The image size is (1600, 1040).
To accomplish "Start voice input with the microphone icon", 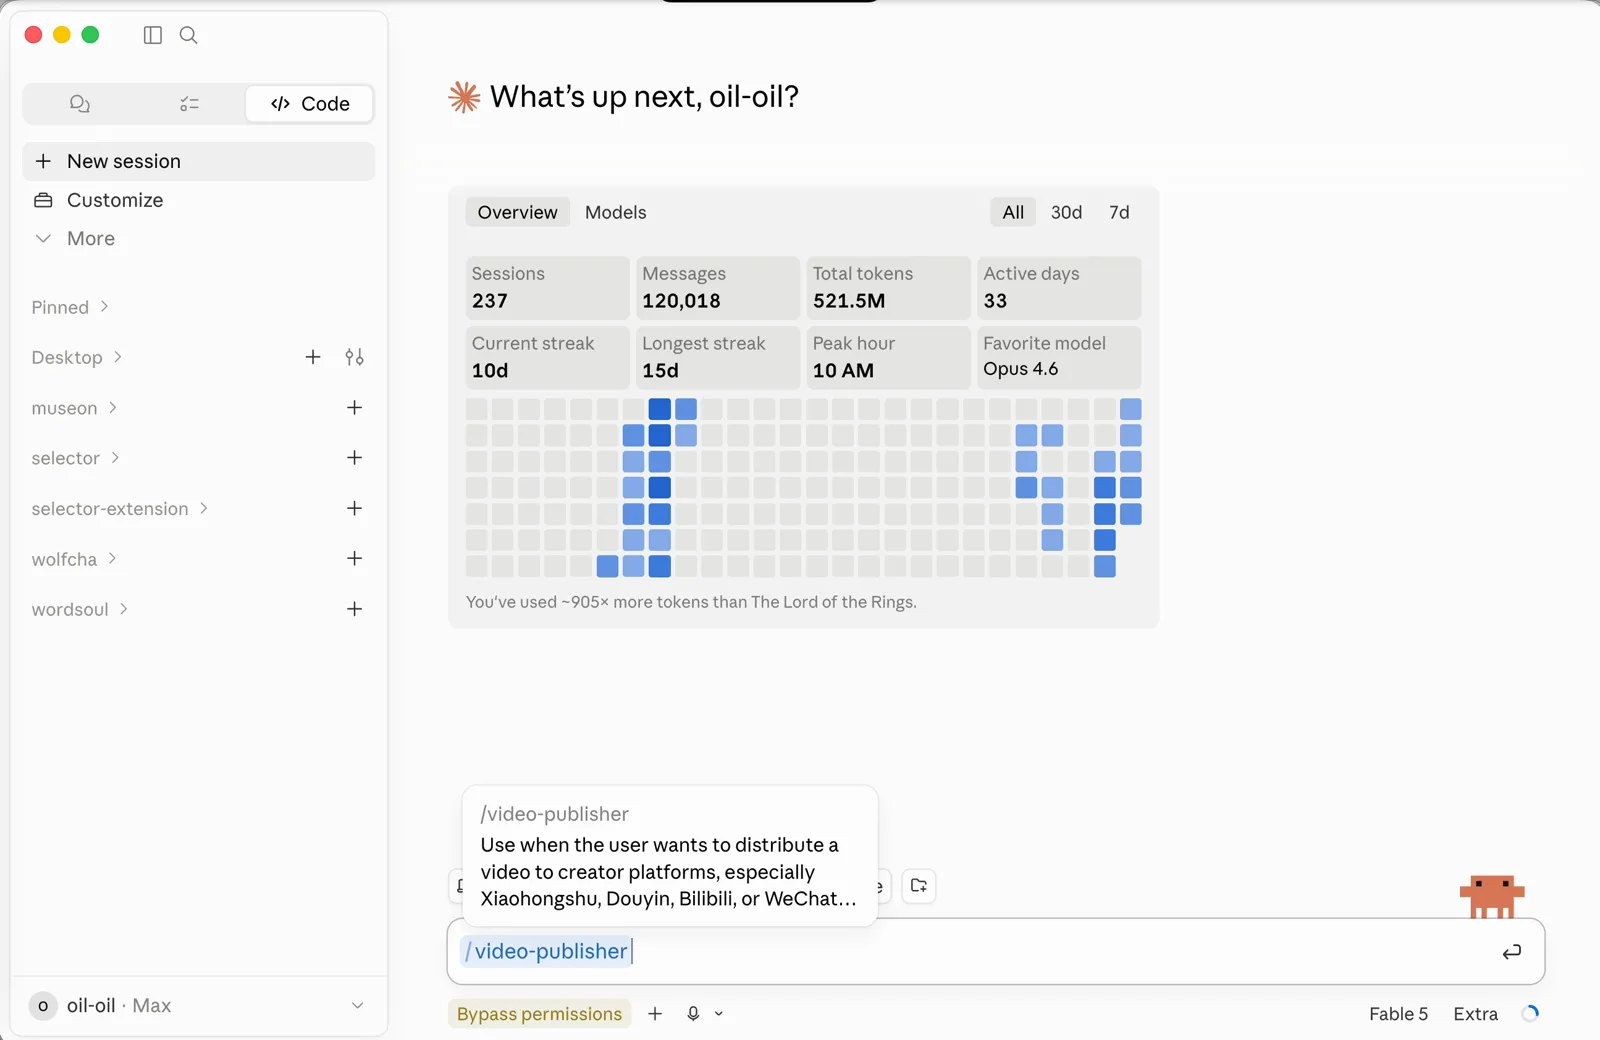I will coord(693,1014).
